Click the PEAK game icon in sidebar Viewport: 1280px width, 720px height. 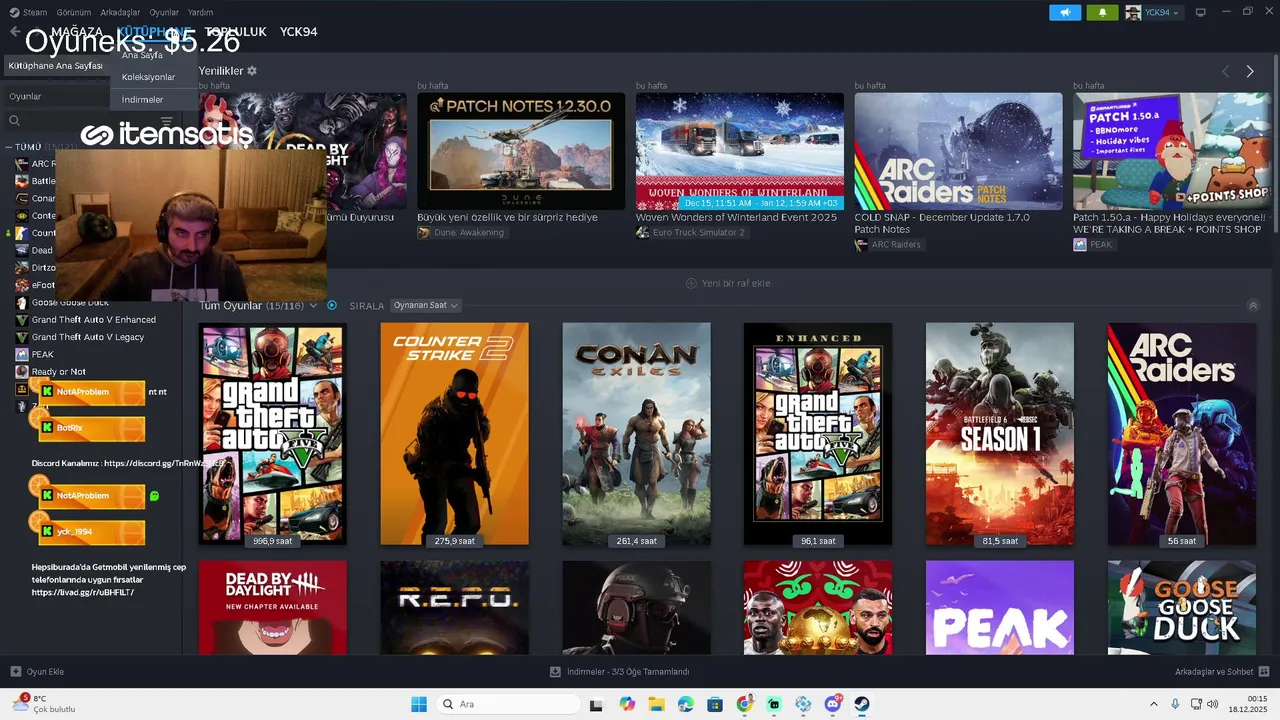[x=22, y=354]
